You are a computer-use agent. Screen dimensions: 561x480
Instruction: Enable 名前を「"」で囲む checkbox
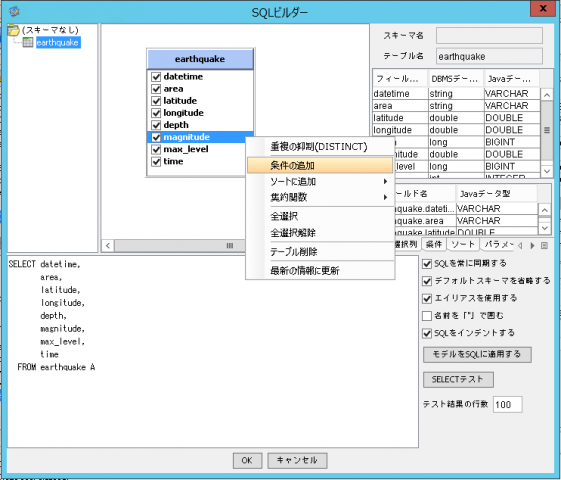click(427, 316)
